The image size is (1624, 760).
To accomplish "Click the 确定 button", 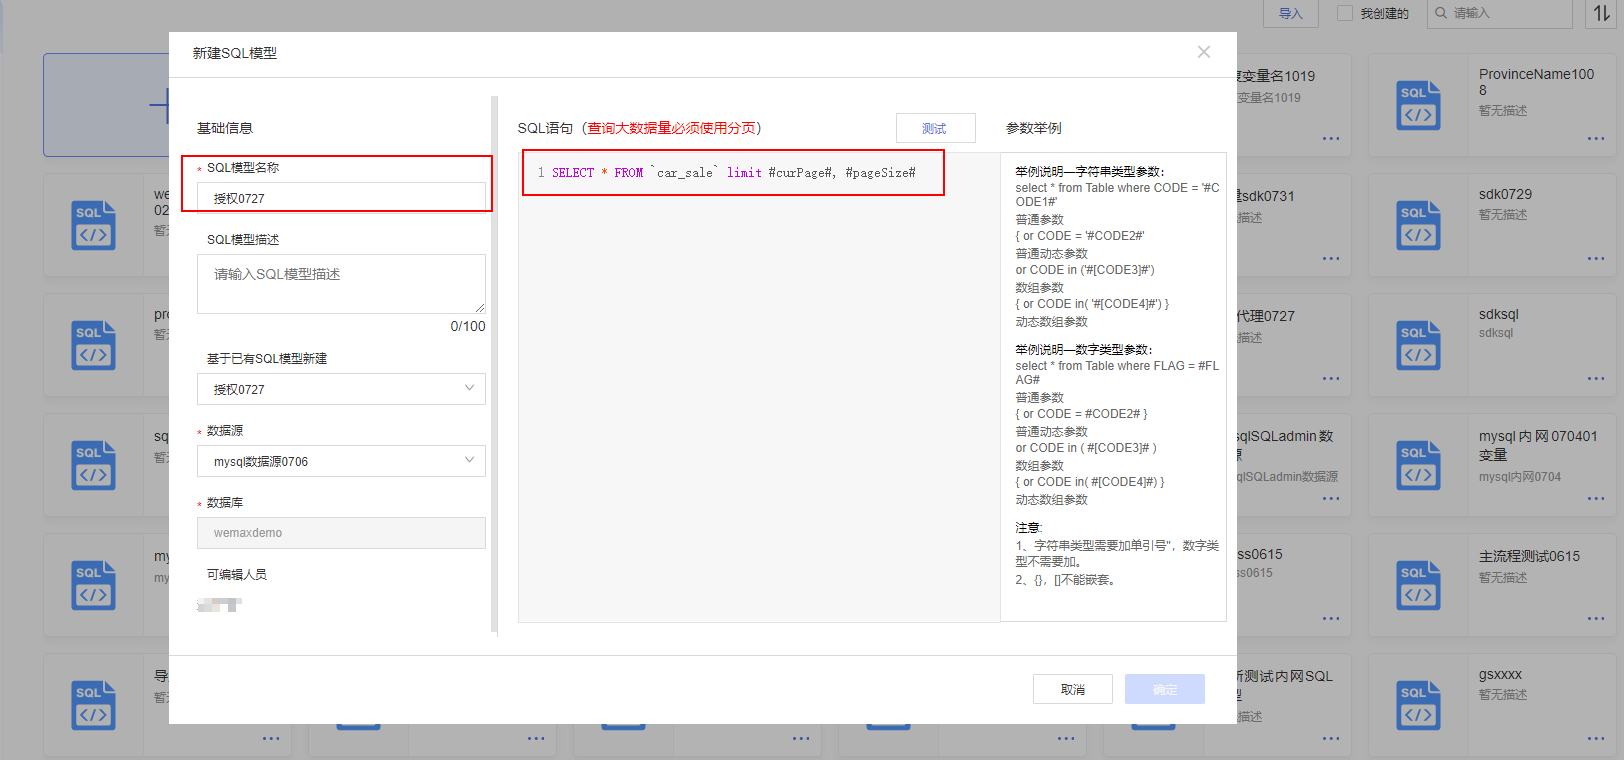I will click(1165, 689).
